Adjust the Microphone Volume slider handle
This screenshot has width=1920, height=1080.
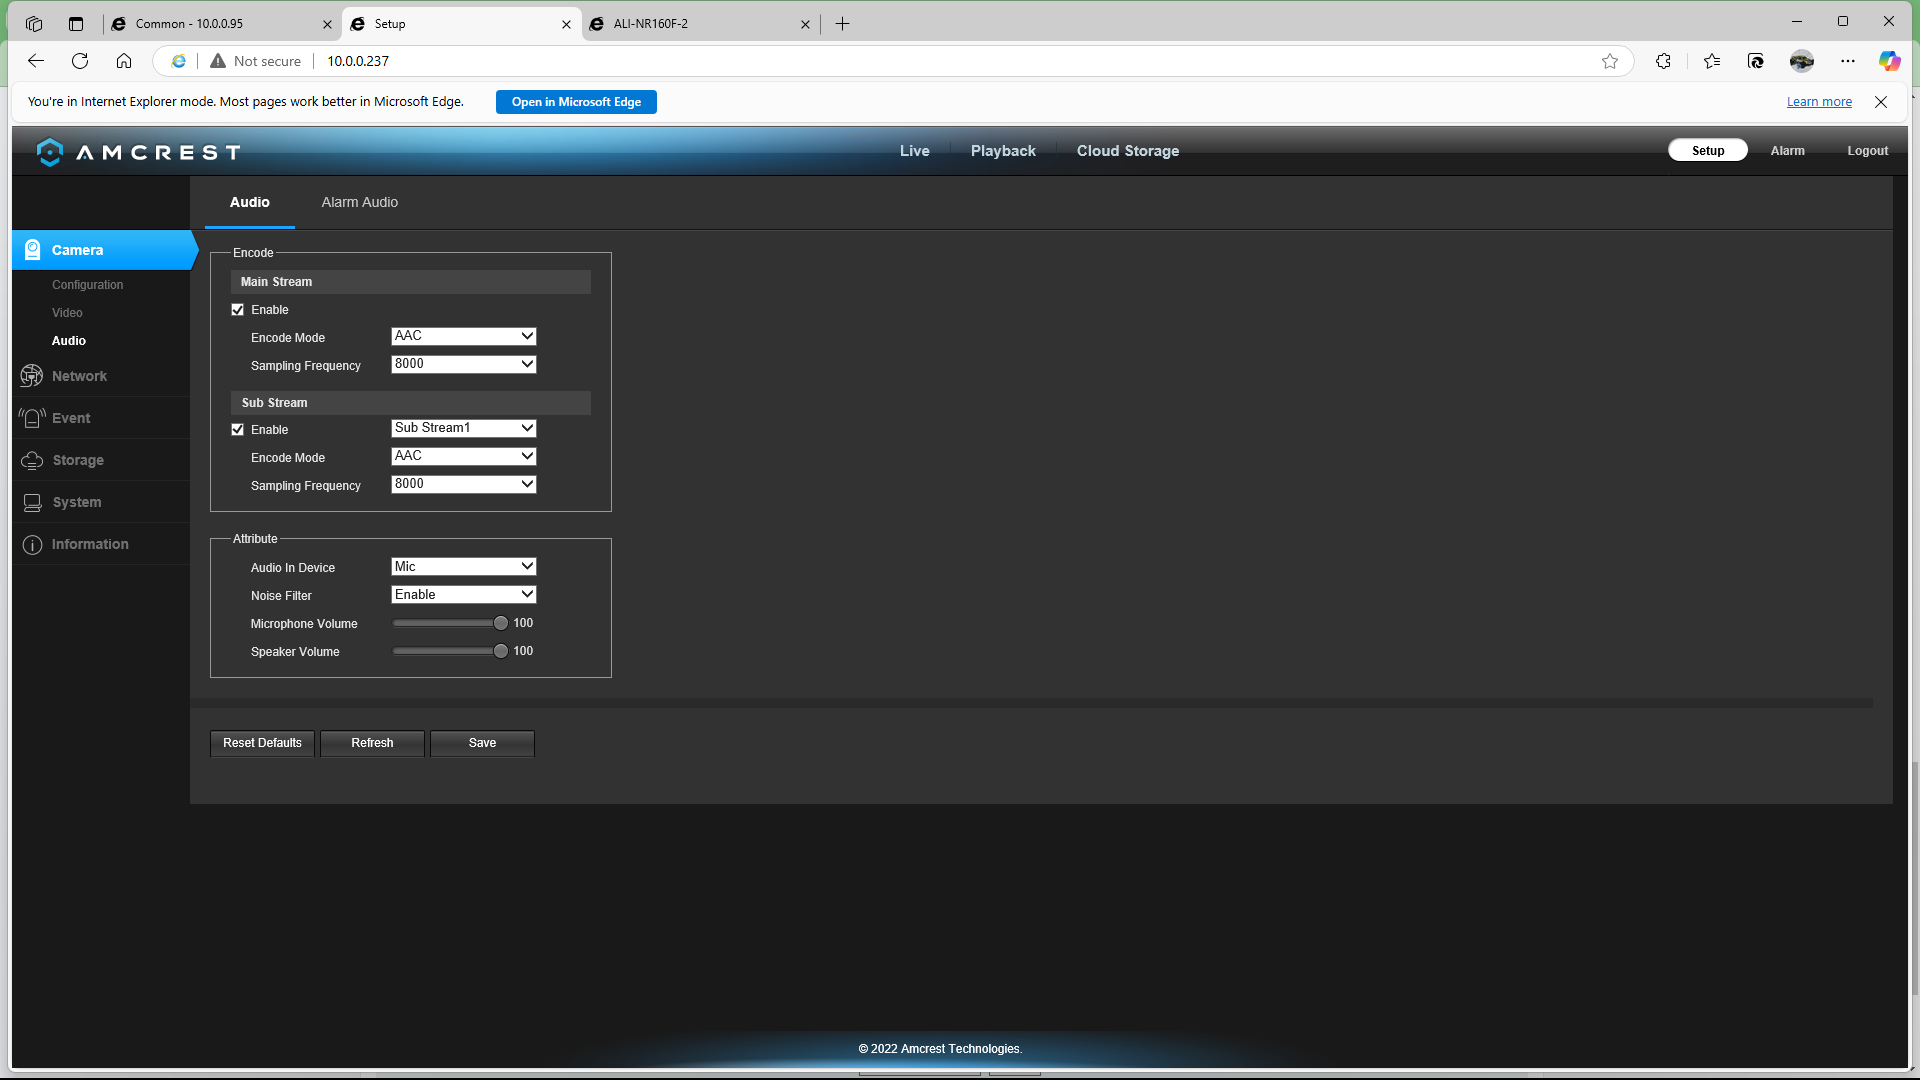point(501,623)
